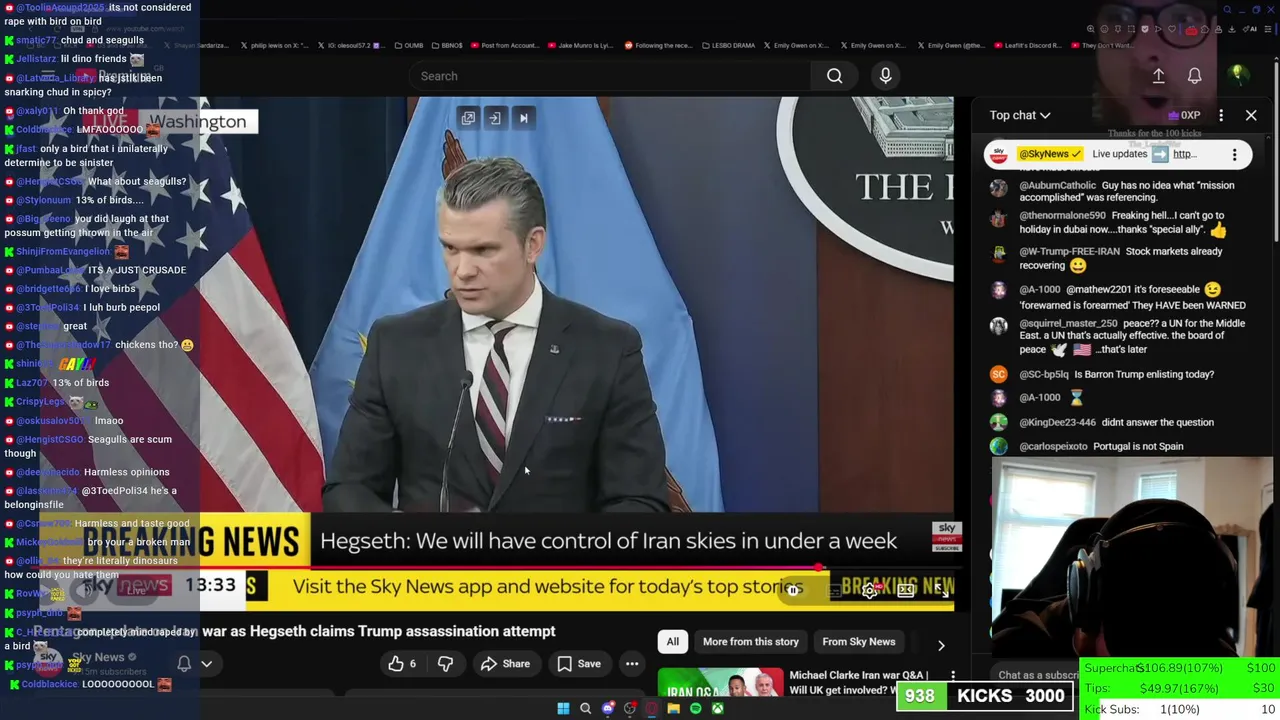The width and height of the screenshot is (1280, 720).
Task: Open Discord from the taskbar
Action: (x=608, y=709)
